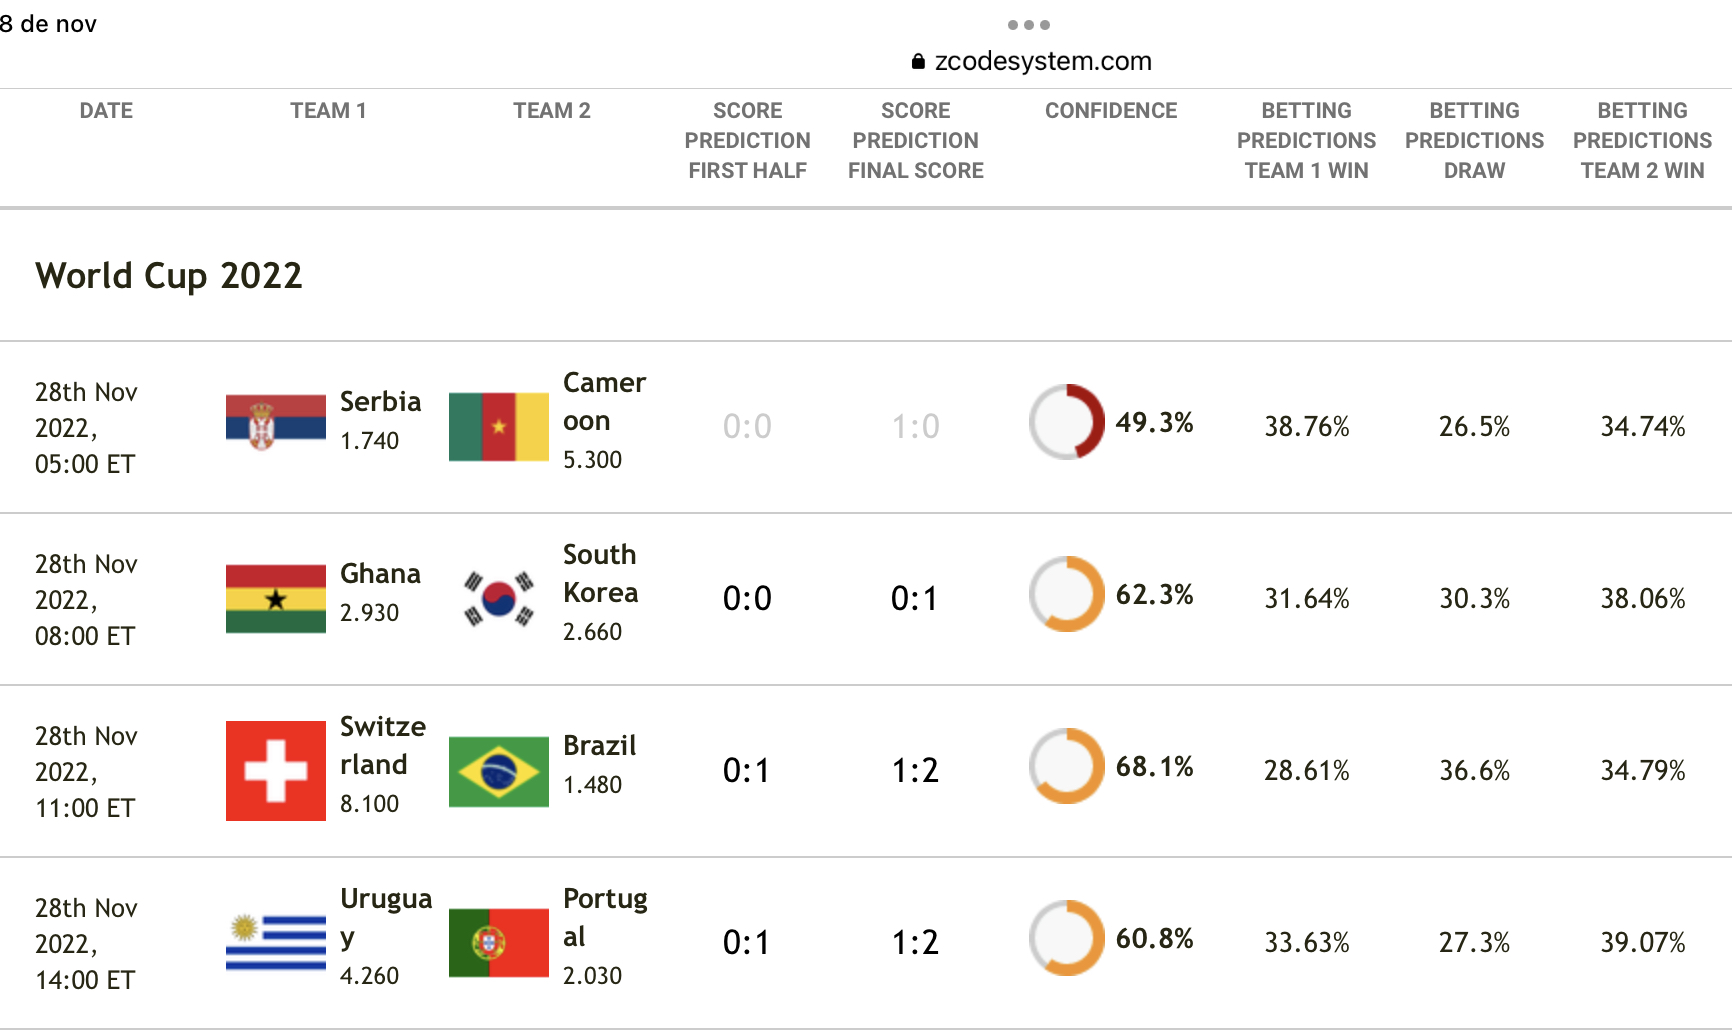Click the 49.3% confidence ring

(1067, 422)
